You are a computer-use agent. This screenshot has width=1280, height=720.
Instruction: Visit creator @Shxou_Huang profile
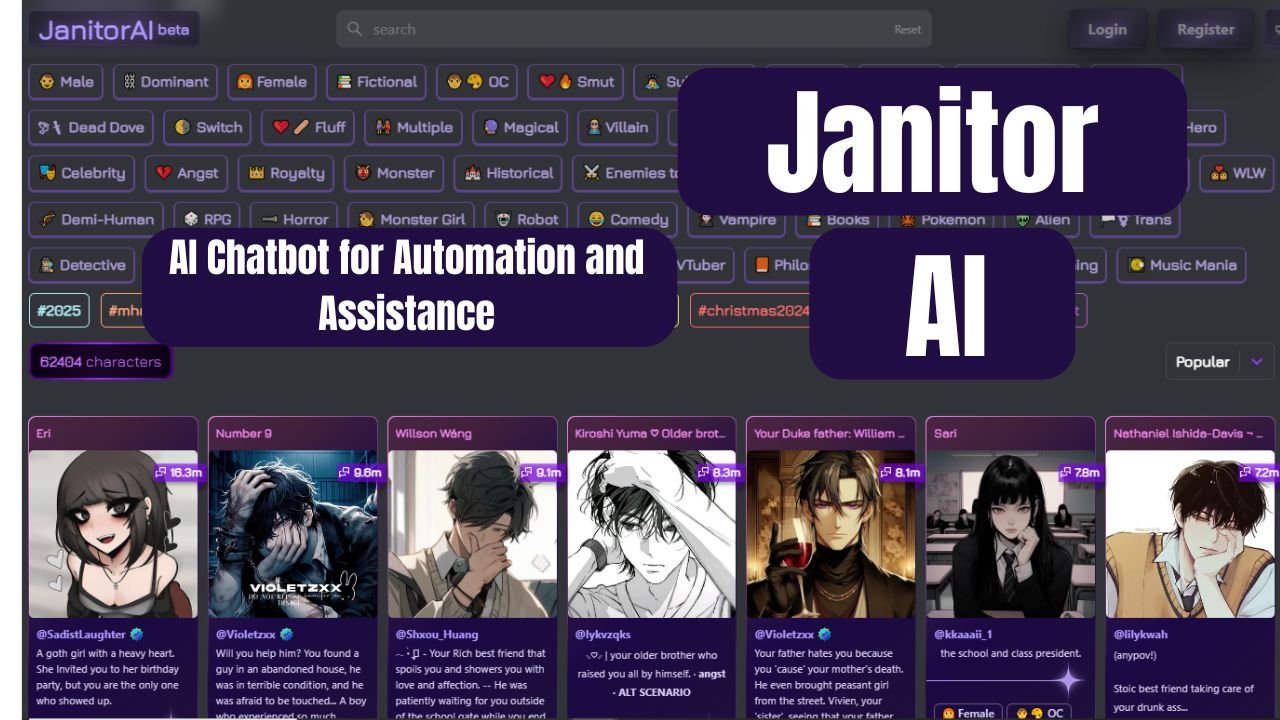(437, 634)
